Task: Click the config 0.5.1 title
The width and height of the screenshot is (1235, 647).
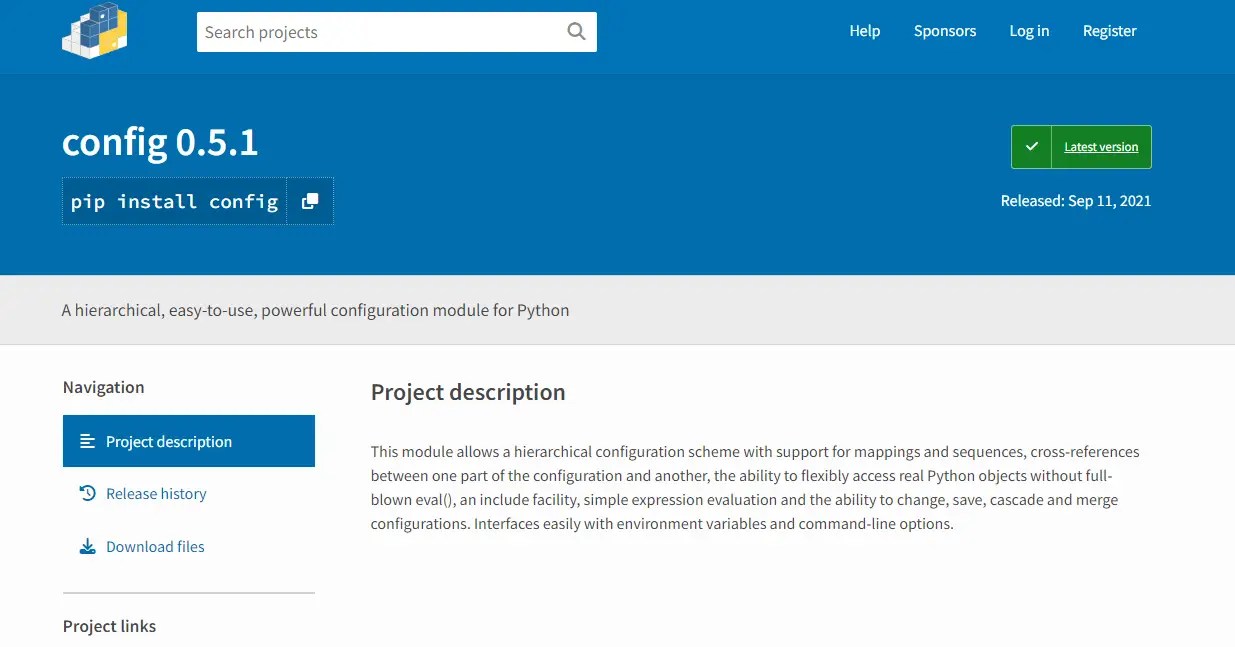Action: (x=160, y=142)
